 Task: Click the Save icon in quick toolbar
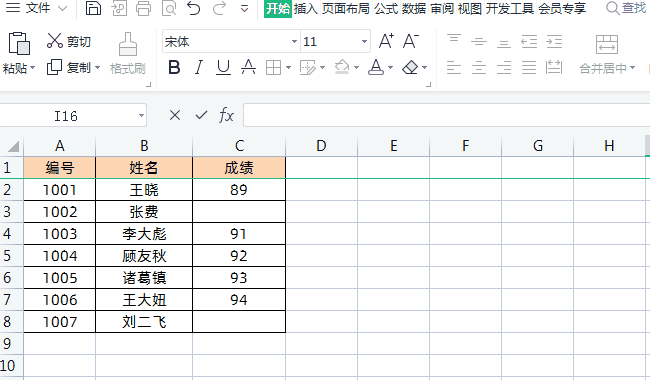click(93, 8)
